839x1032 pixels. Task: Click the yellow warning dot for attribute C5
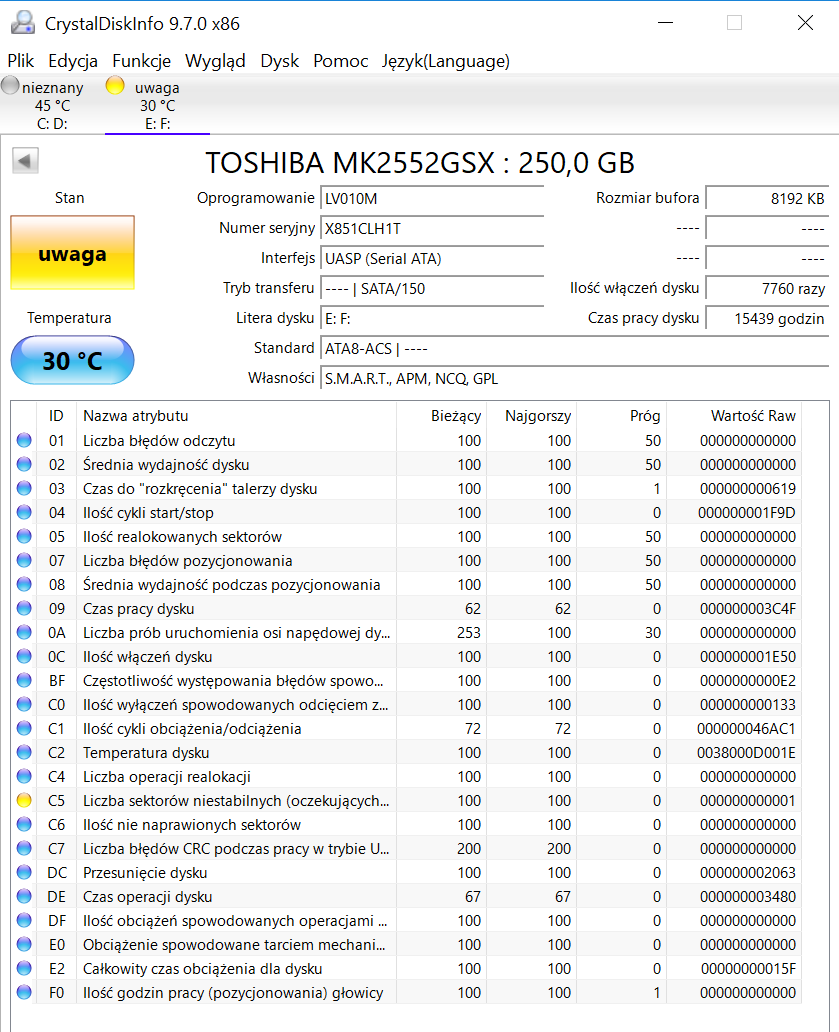pos(24,800)
